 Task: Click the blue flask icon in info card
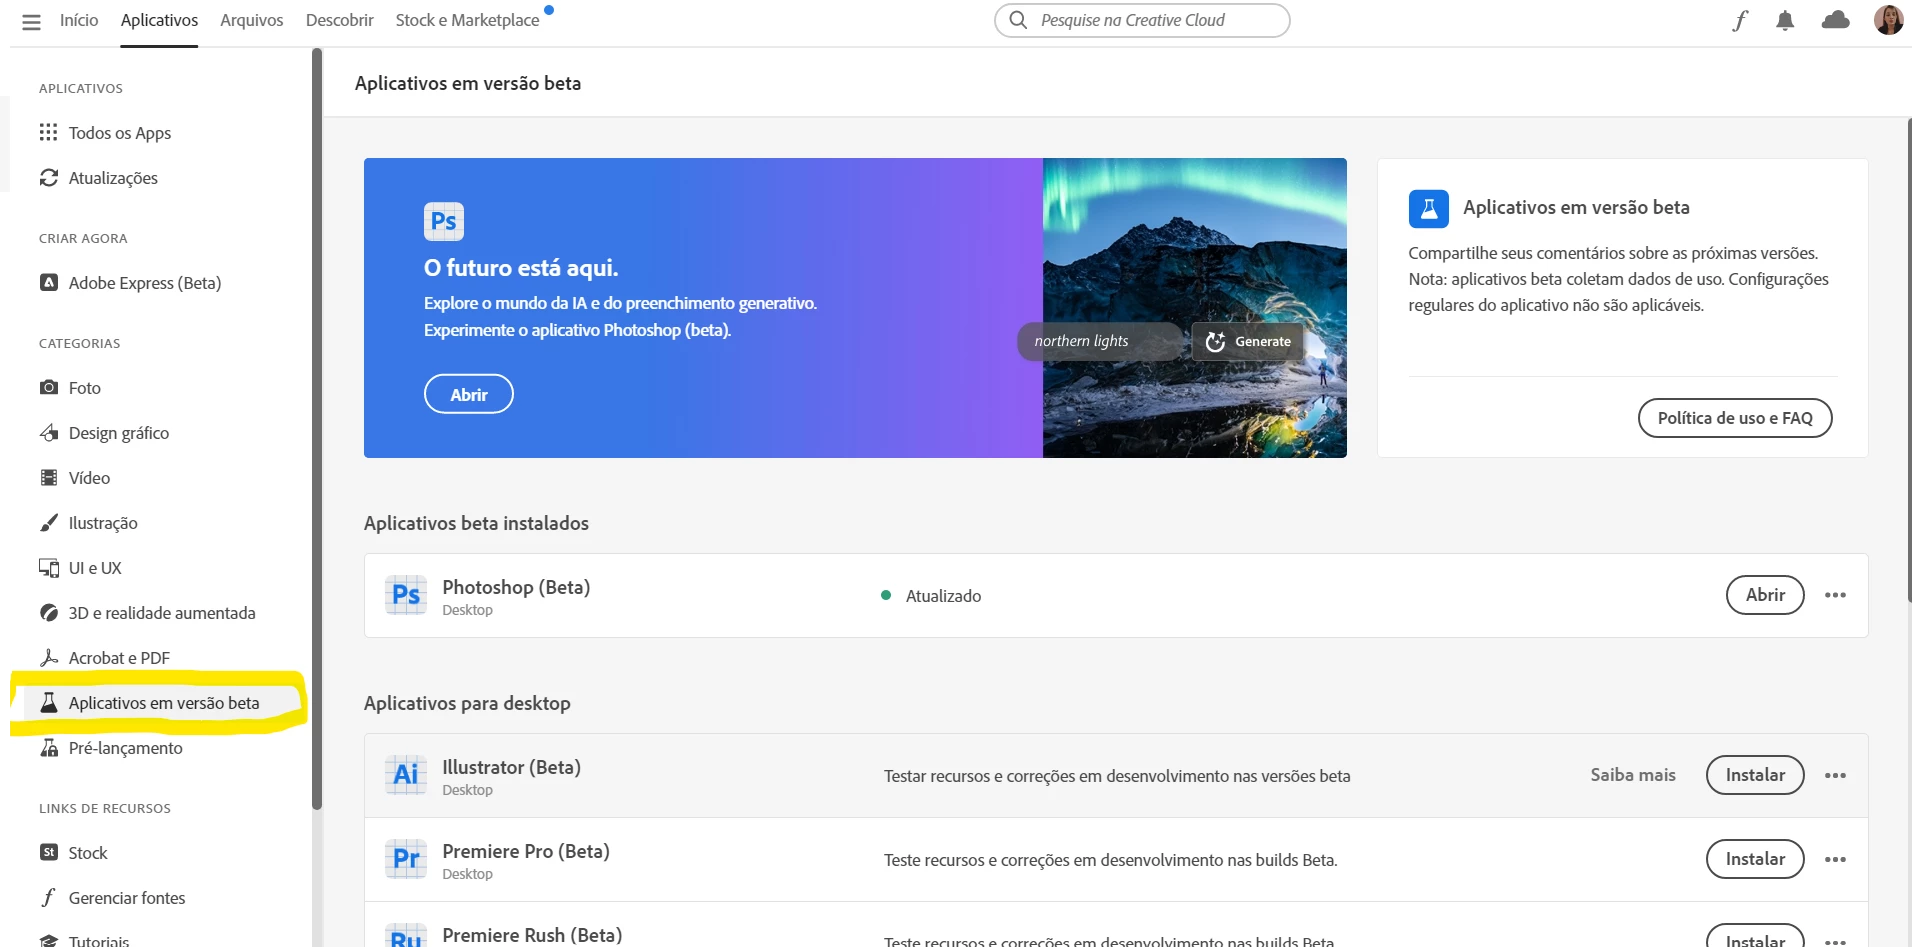click(1429, 209)
